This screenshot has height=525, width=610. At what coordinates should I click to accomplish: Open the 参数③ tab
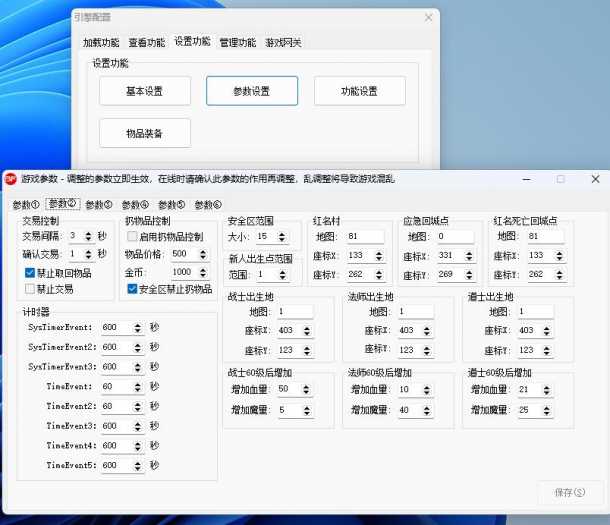point(98,204)
